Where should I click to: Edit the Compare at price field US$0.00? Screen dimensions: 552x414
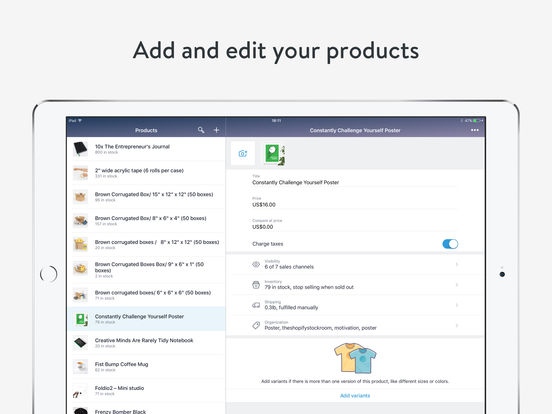[355, 225]
